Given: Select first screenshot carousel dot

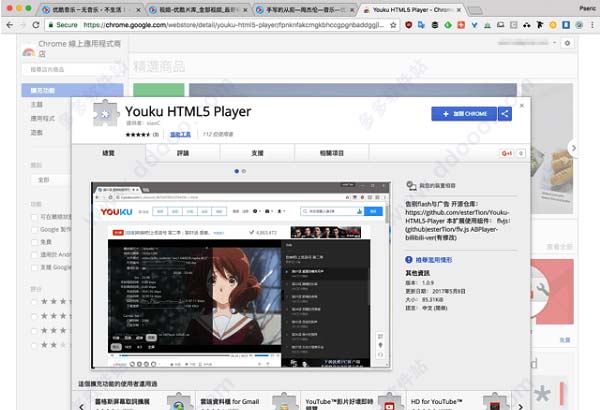Looking at the screenshot, I should [236, 171].
